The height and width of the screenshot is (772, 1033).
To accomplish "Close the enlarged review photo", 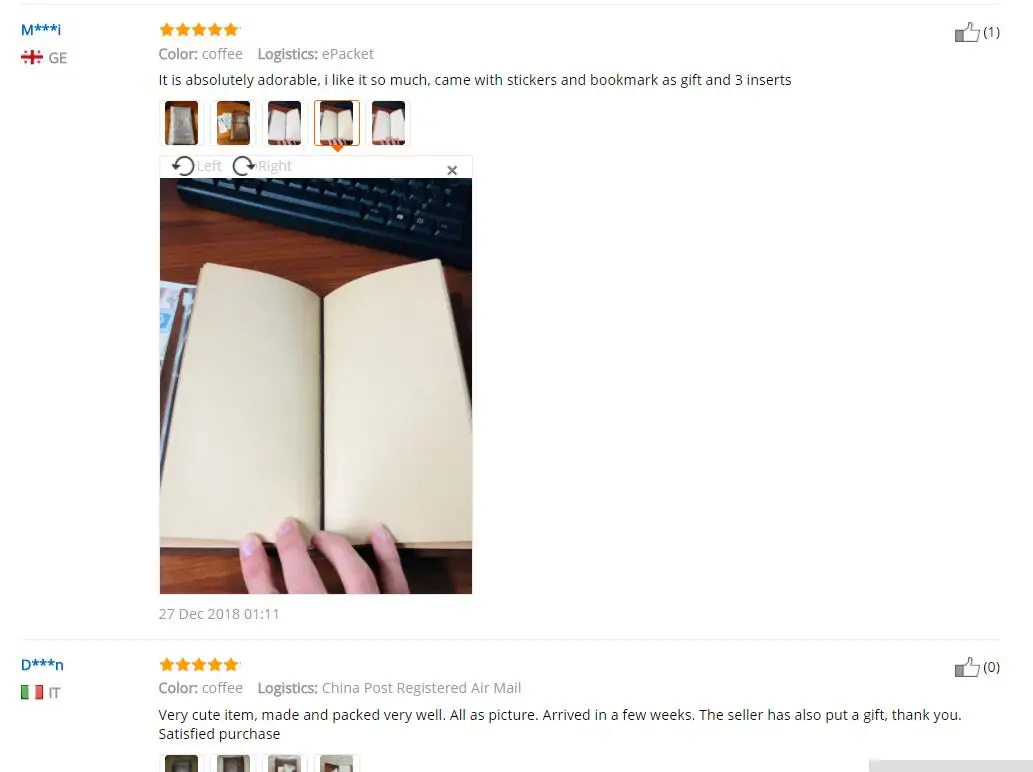I will click(x=452, y=170).
